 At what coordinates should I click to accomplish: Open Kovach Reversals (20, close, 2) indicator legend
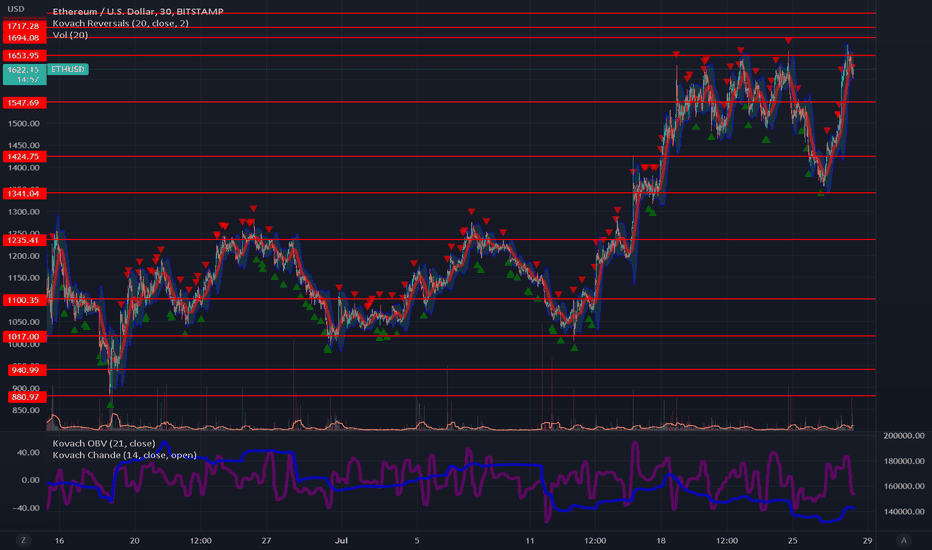121,23
